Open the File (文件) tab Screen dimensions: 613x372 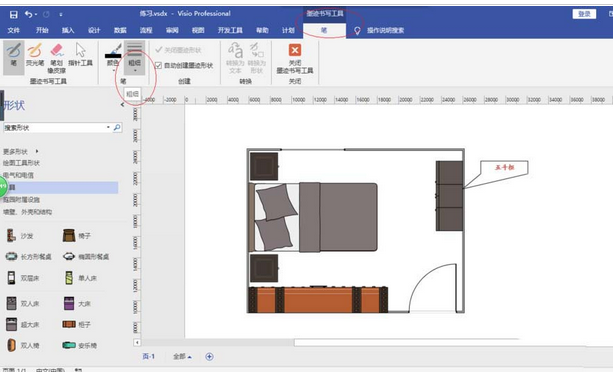click(14, 30)
